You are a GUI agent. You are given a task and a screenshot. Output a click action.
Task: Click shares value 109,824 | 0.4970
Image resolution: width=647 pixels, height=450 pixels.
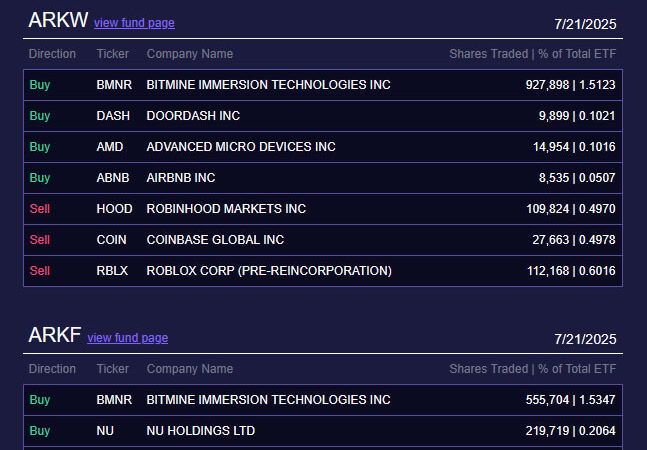tap(571, 209)
